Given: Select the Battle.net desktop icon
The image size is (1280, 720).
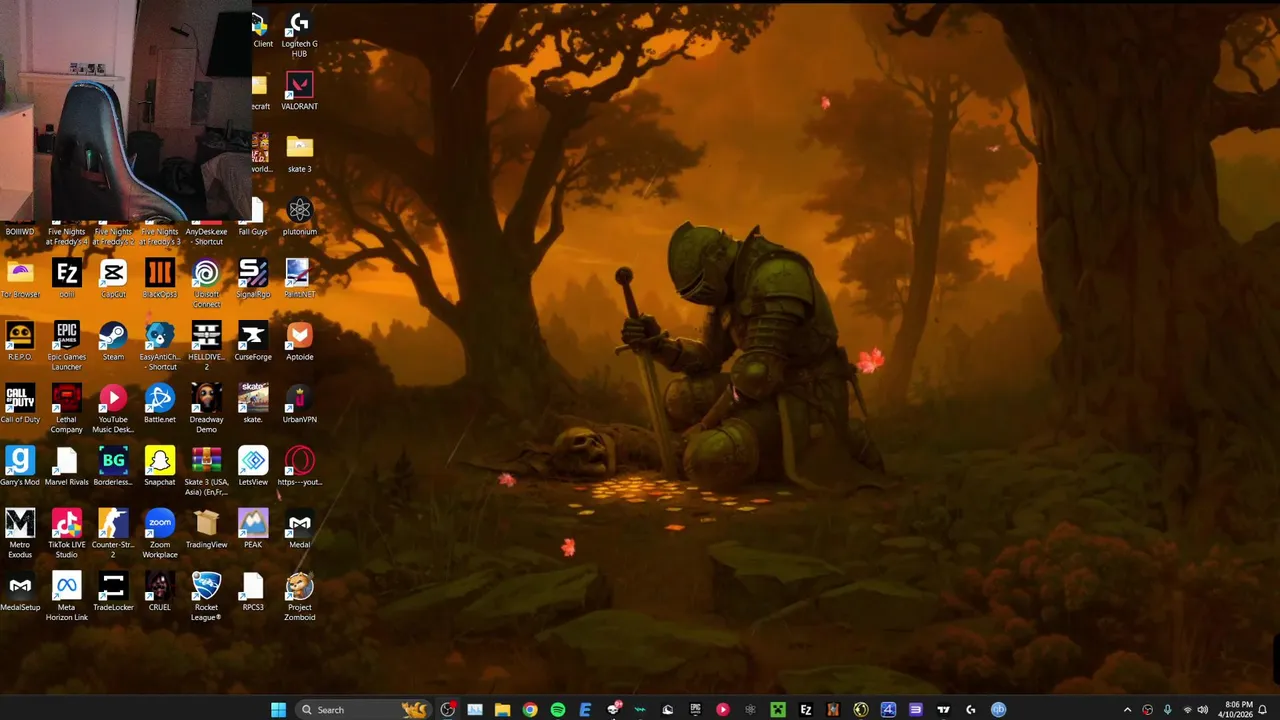Looking at the screenshot, I should pyautogui.click(x=159, y=404).
